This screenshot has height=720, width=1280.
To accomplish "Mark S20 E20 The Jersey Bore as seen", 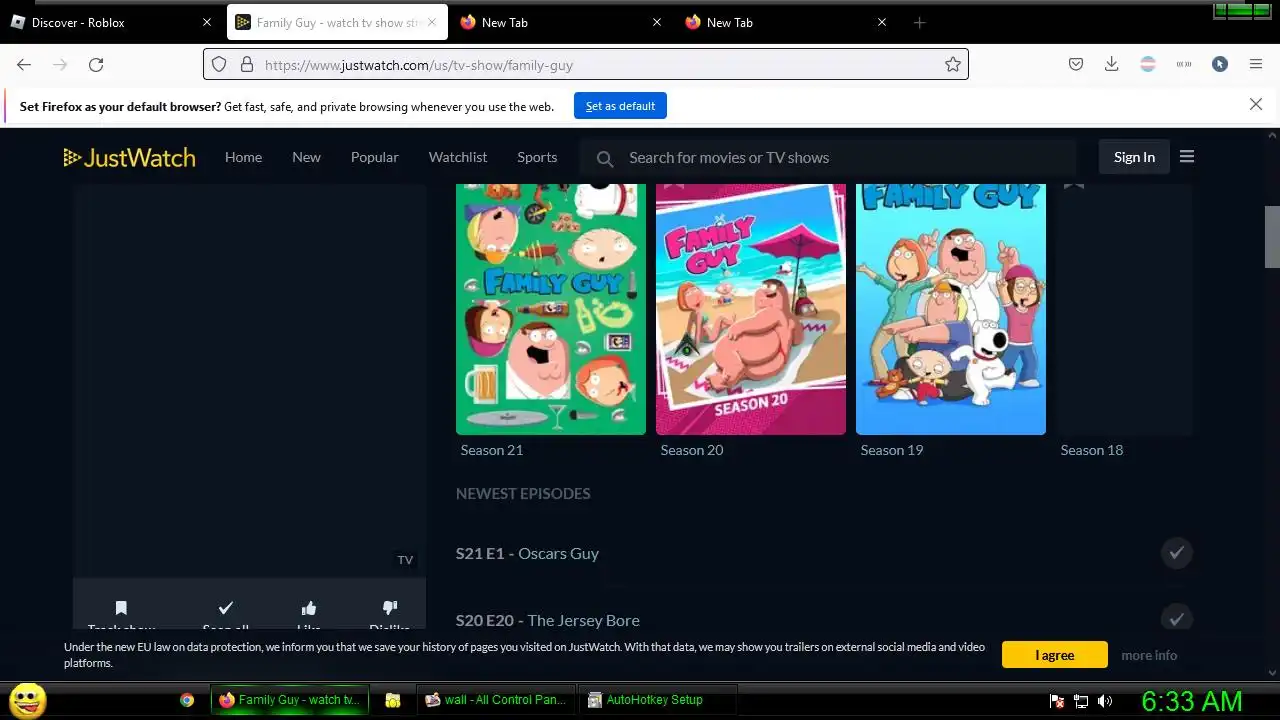I will [x=1177, y=618].
